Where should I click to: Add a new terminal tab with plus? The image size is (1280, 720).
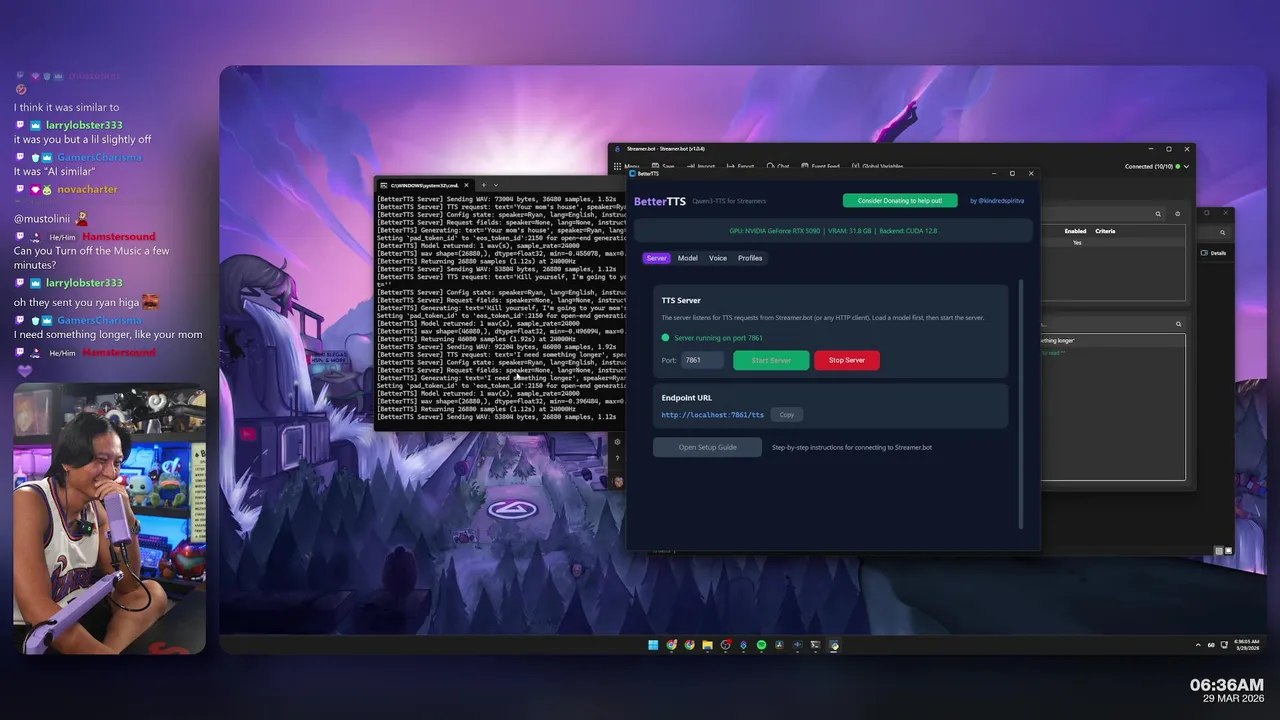(x=483, y=185)
